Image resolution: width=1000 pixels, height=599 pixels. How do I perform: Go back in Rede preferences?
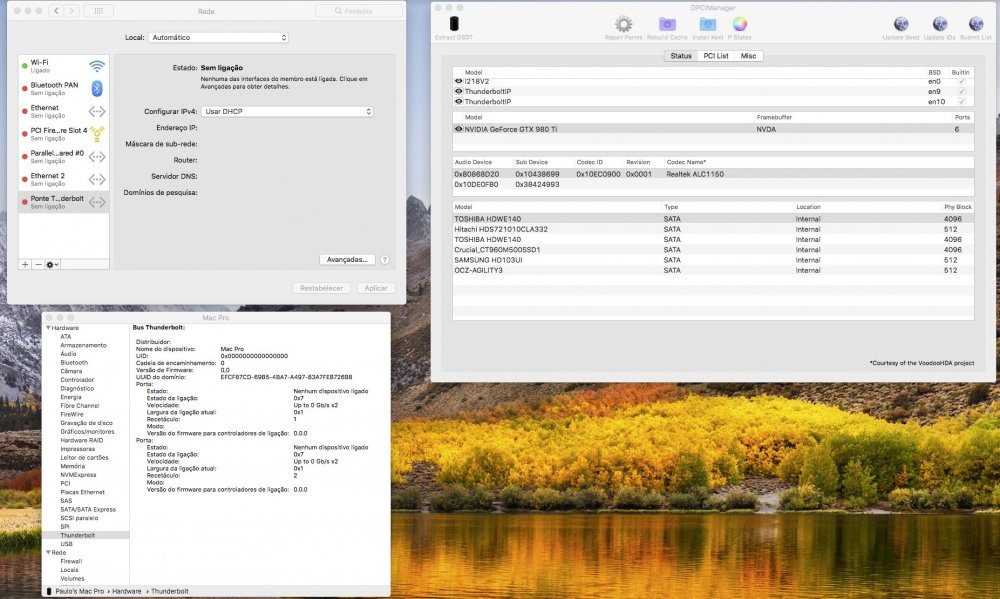click(56, 11)
